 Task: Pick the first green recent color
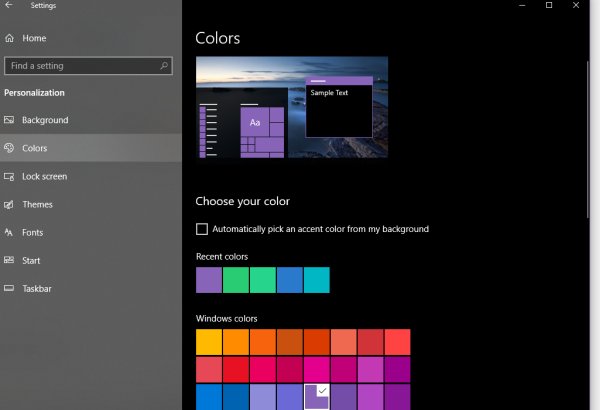tap(236, 280)
